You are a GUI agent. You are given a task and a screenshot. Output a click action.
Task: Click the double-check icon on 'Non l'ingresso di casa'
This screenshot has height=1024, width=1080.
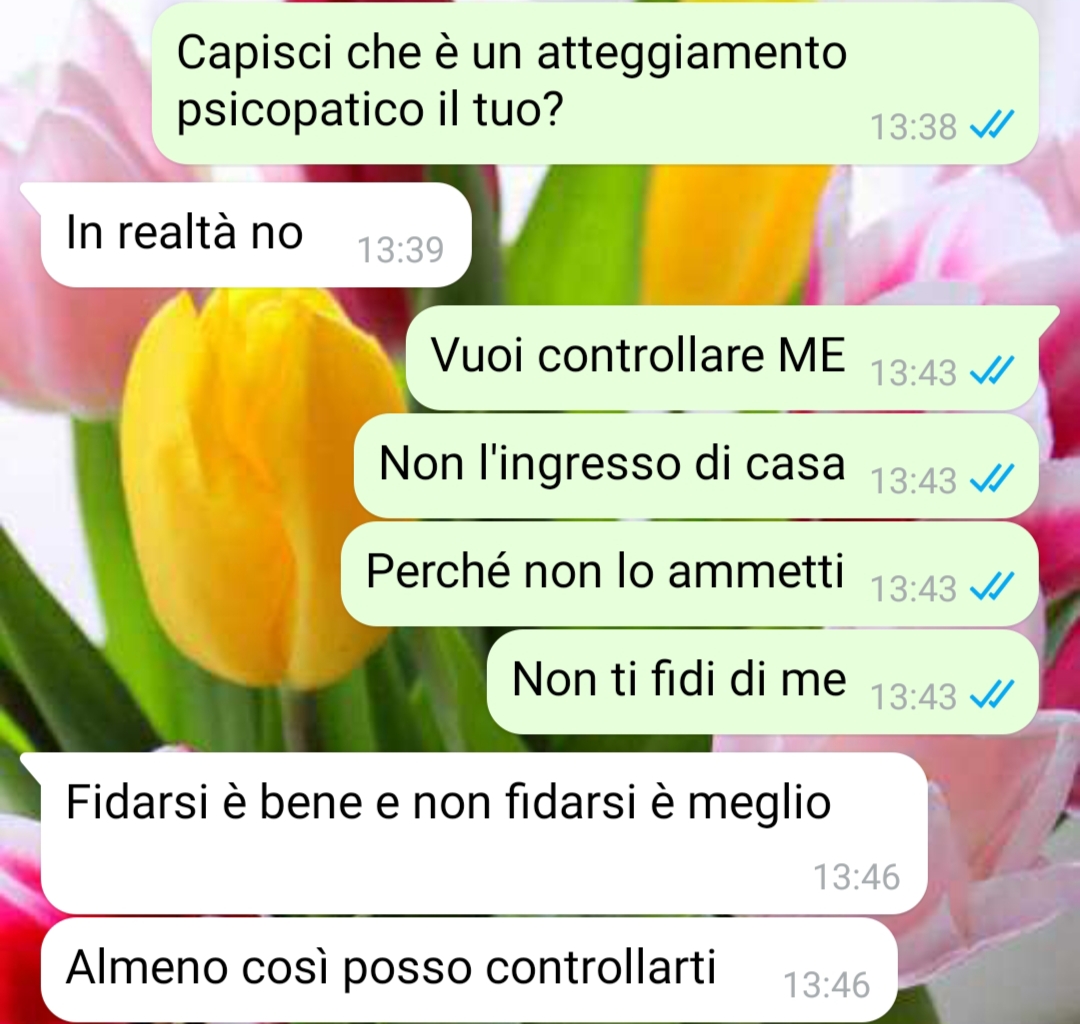pos(991,479)
